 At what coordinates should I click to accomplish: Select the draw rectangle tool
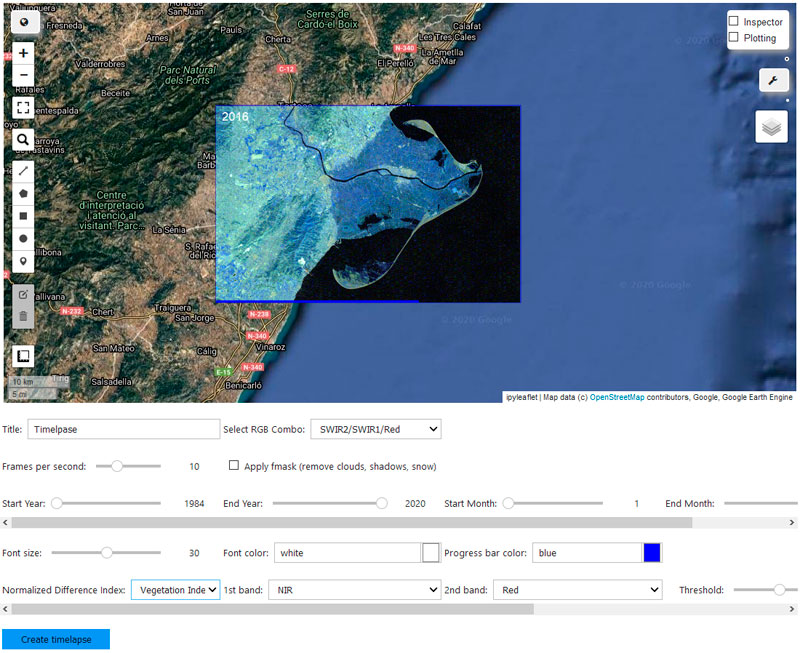pyautogui.click(x=23, y=216)
